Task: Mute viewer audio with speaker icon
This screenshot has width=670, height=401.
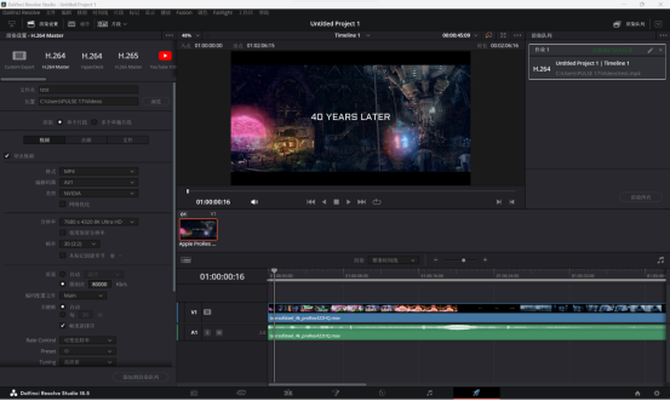Action: pyautogui.click(x=254, y=202)
